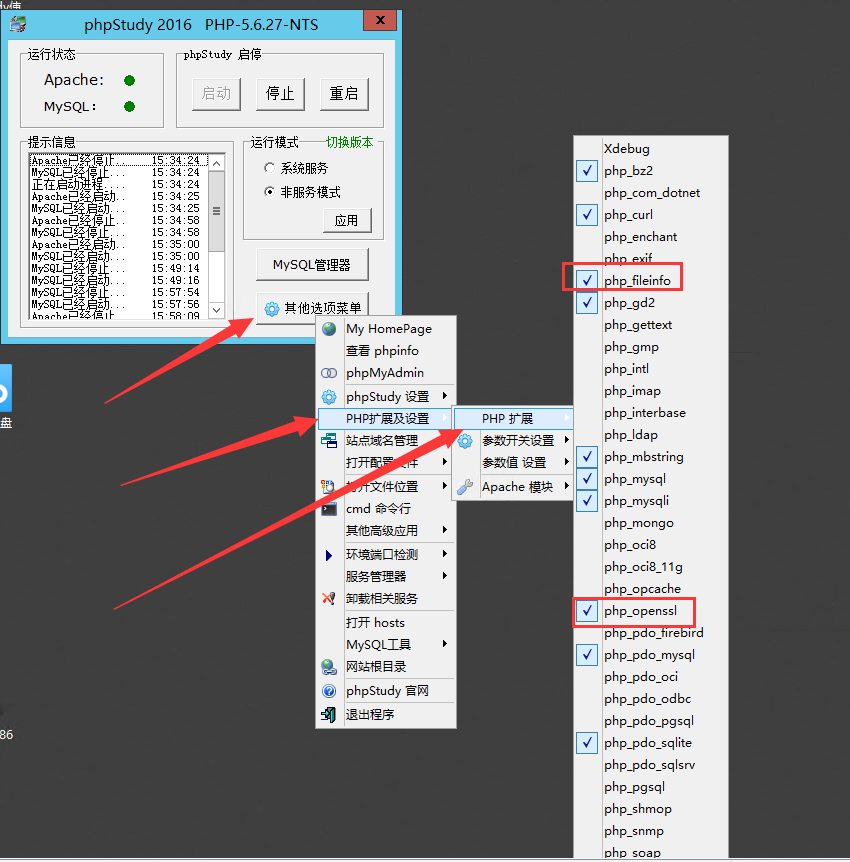Click the gear icon beside phpStudy 设置
This screenshot has width=850, height=862.
point(329,396)
